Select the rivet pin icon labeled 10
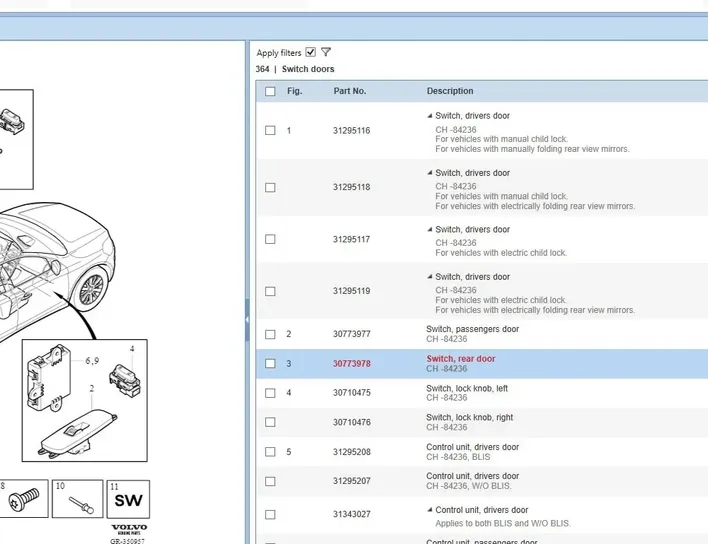The image size is (708, 544). click(76, 501)
